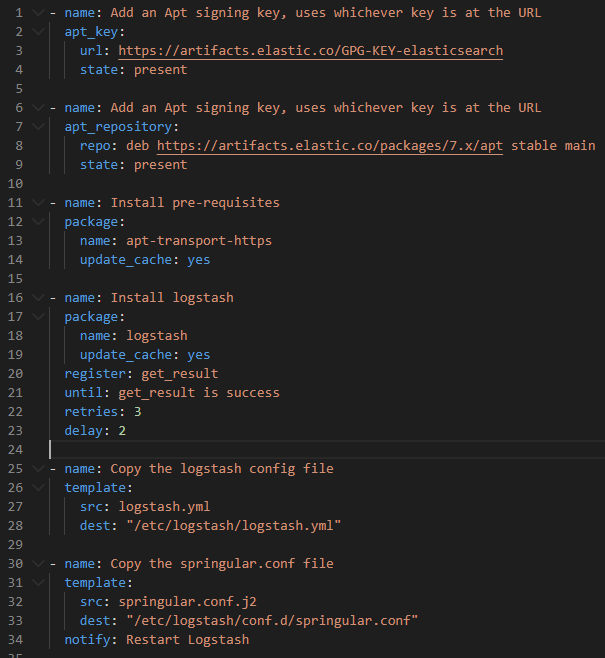Collapse the fold chevron on line 1
The width and height of the screenshot is (605, 658).
(x=38, y=13)
